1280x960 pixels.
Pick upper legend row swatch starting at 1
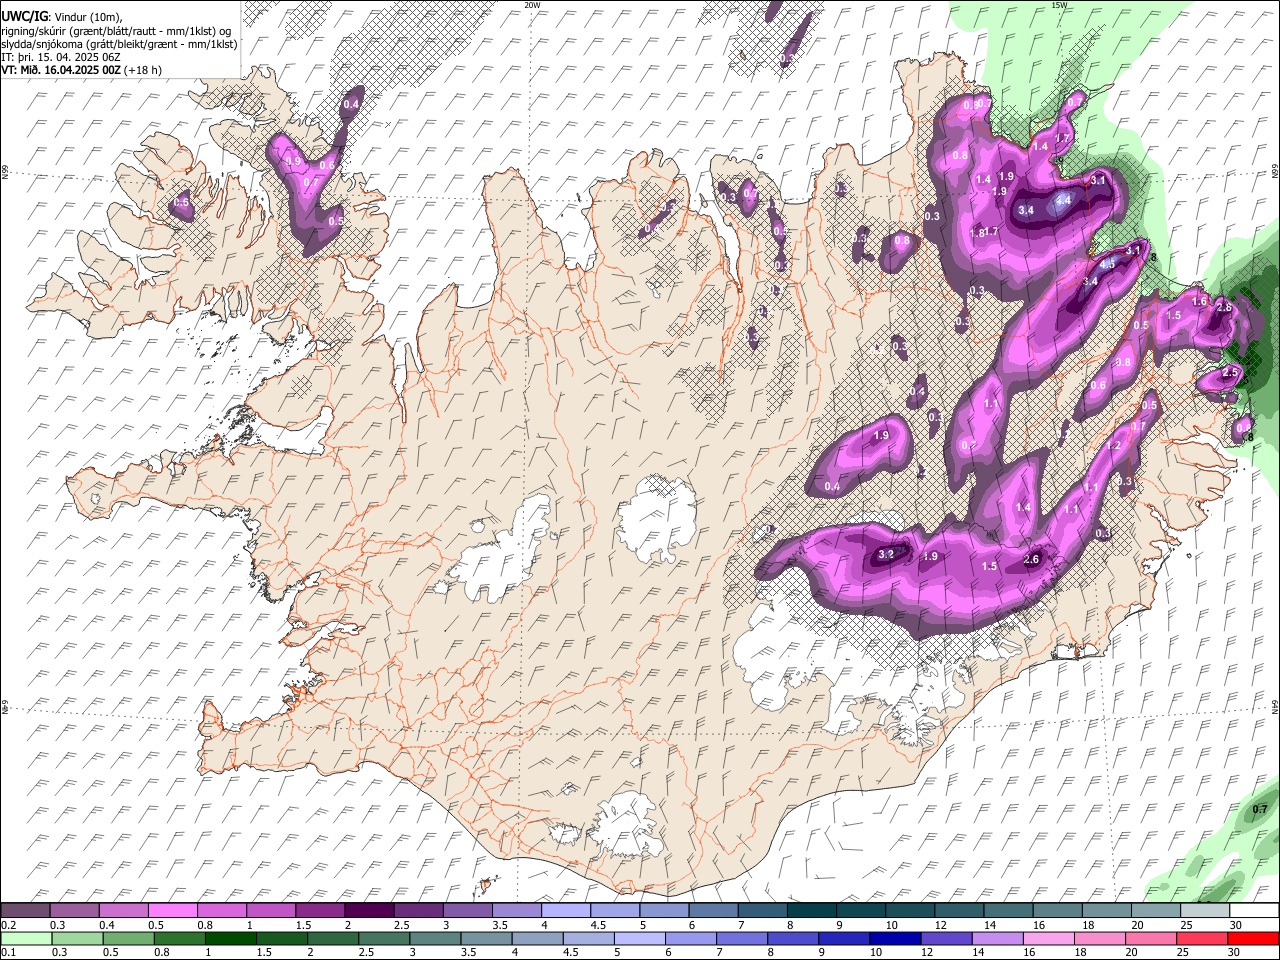click(x=271, y=911)
